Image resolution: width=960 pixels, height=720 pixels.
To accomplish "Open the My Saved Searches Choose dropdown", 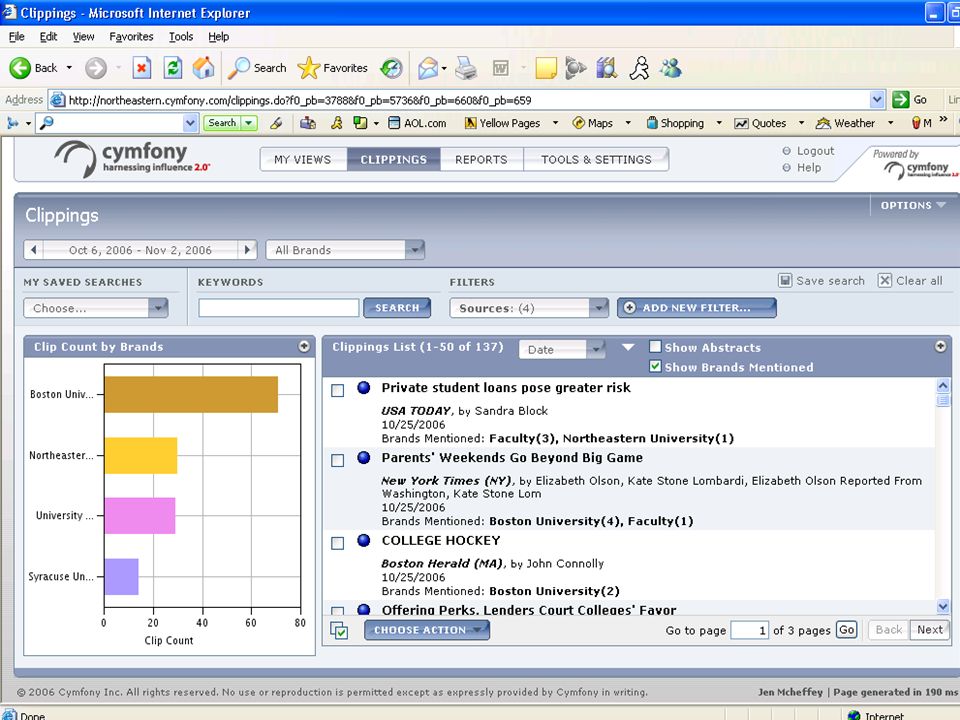I will pyautogui.click(x=96, y=308).
